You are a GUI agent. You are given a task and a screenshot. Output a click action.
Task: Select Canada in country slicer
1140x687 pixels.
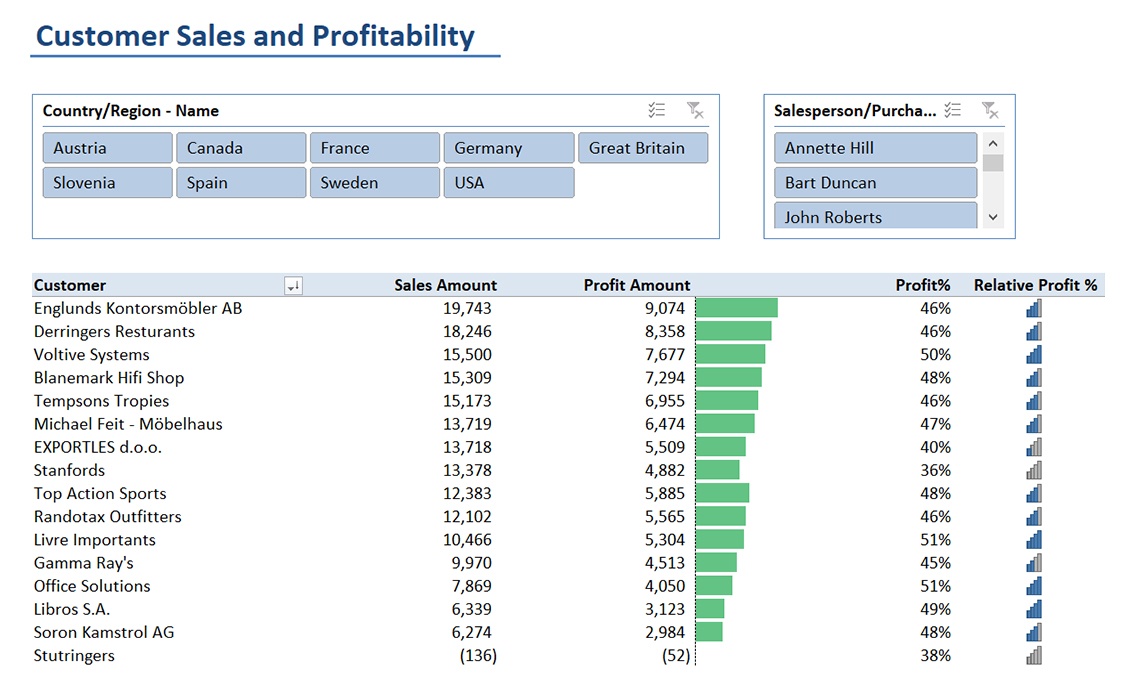(241, 148)
